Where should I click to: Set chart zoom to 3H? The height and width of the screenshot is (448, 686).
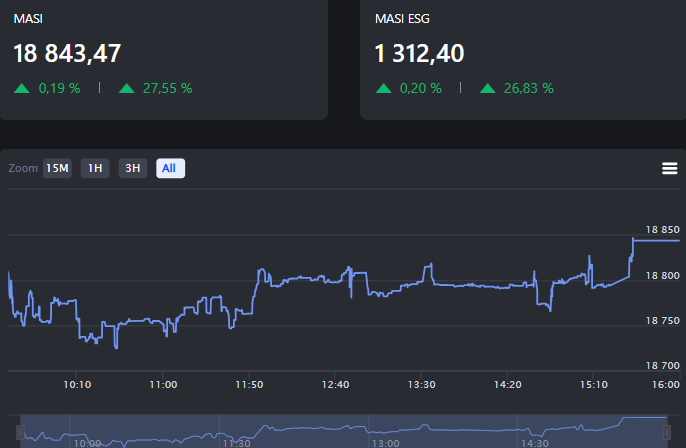point(132,168)
